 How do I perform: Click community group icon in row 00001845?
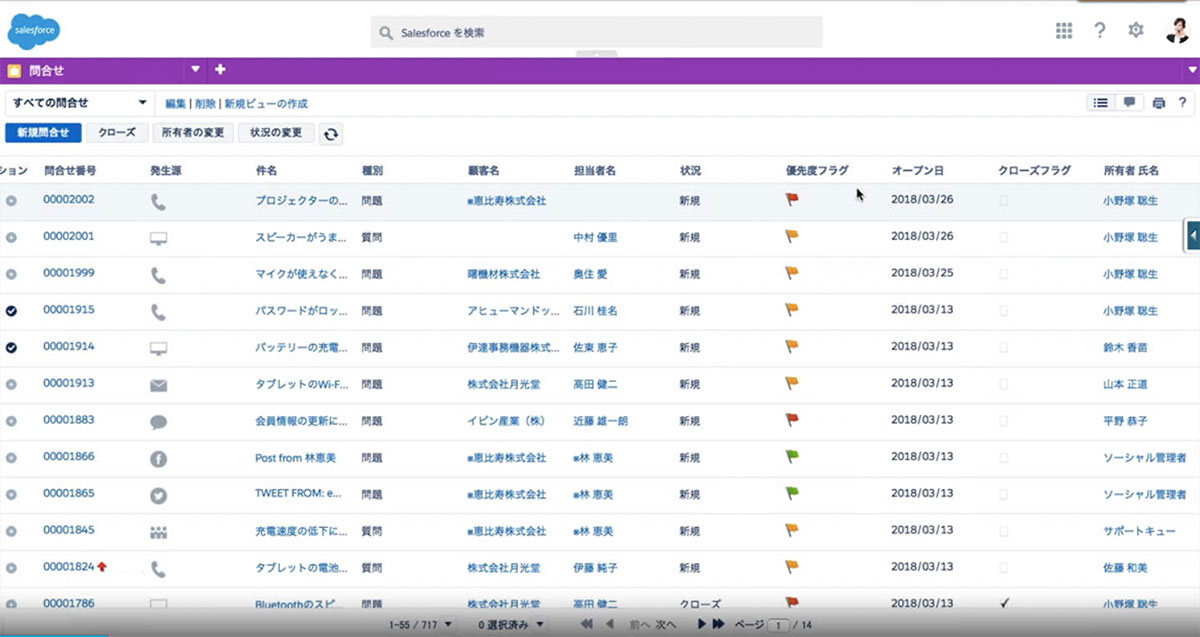click(158, 532)
